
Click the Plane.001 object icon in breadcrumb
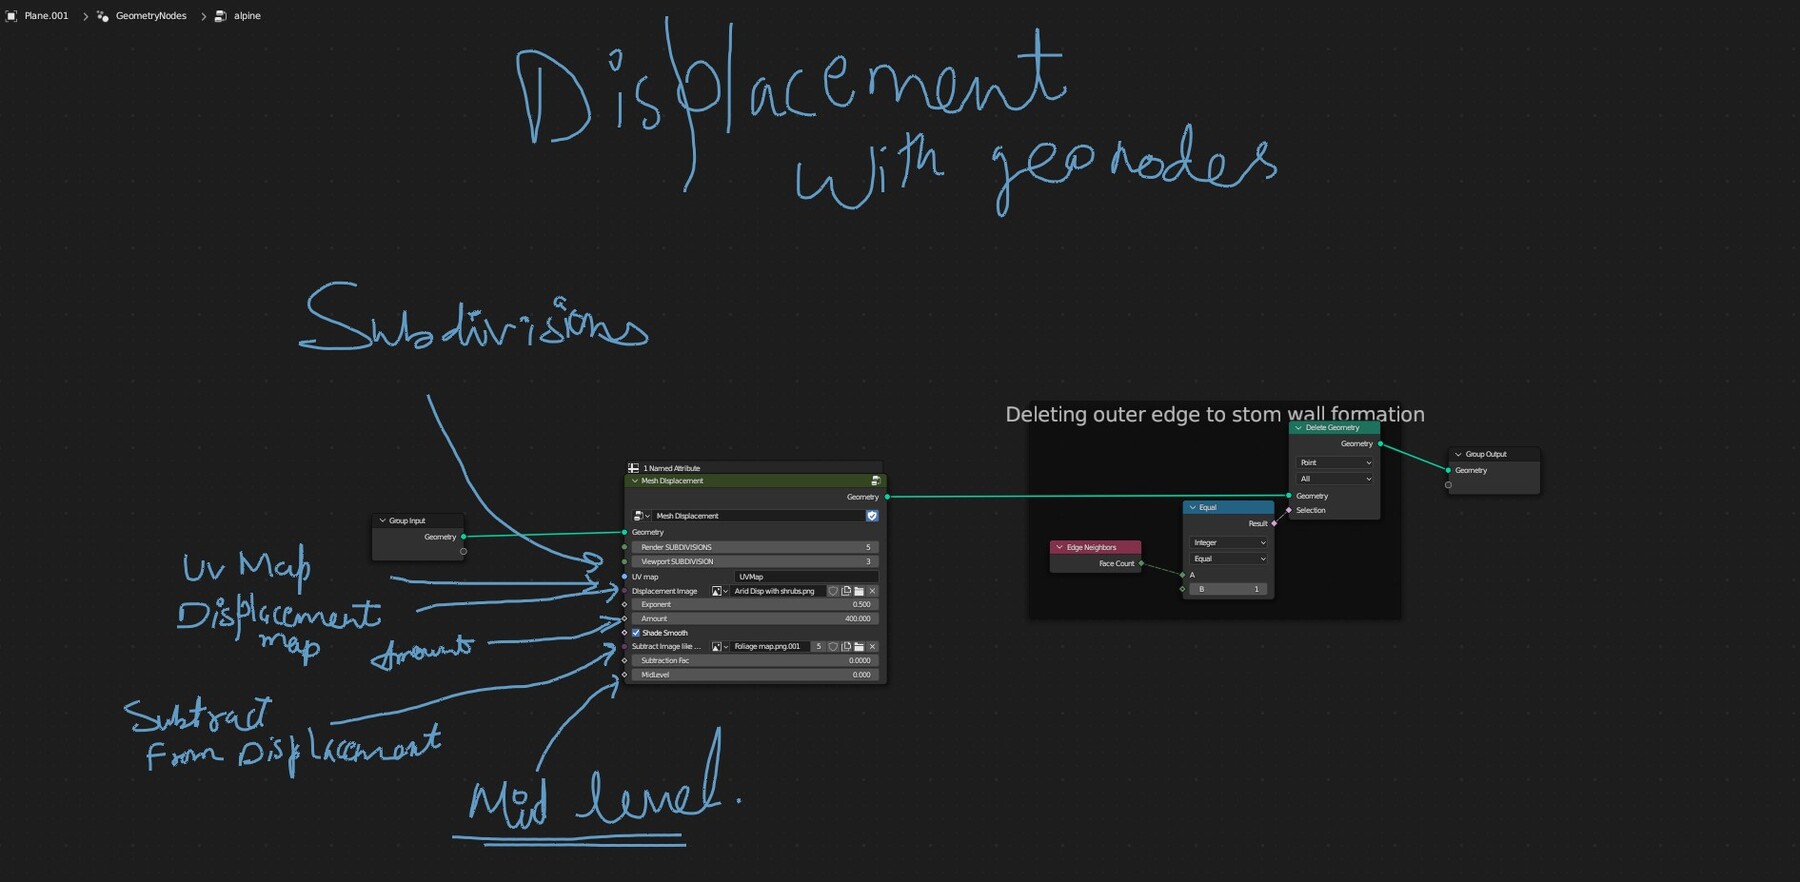pyautogui.click(x=12, y=16)
